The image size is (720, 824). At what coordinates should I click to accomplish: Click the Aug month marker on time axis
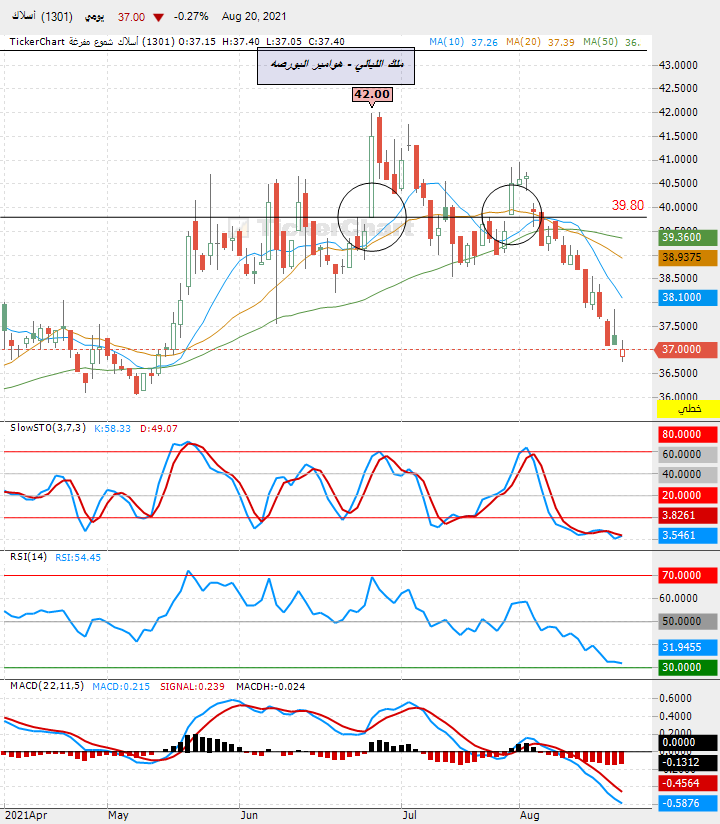pos(530,815)
